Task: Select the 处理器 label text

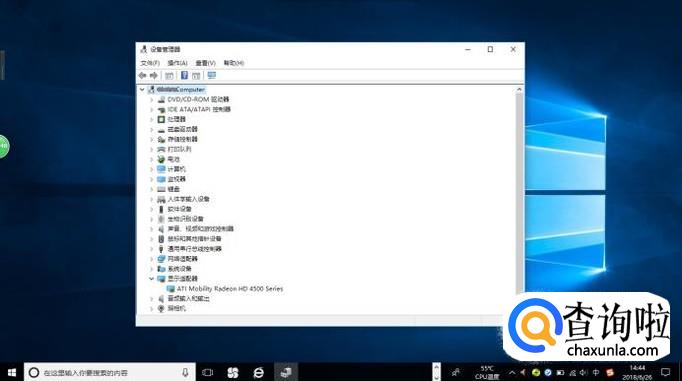Action: point(177,119)
